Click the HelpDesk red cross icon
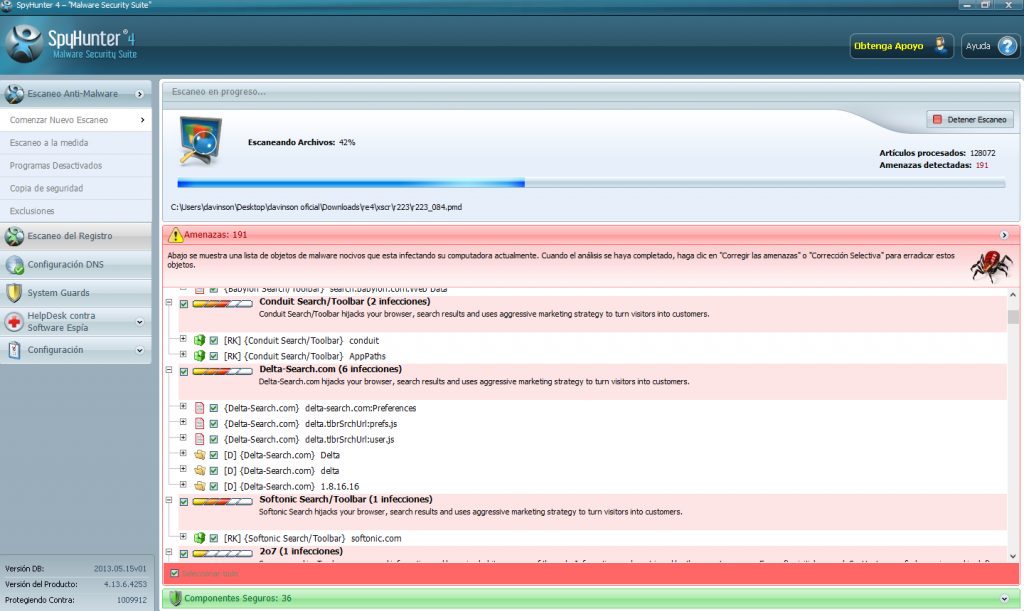This screenshot has width=1024, height=611. [14, 321]
